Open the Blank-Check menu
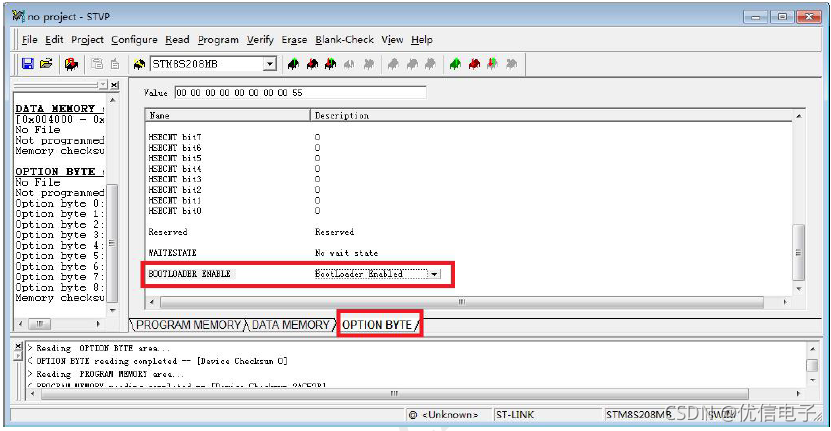Screen dimensions: 831x431 click(344, 40)
